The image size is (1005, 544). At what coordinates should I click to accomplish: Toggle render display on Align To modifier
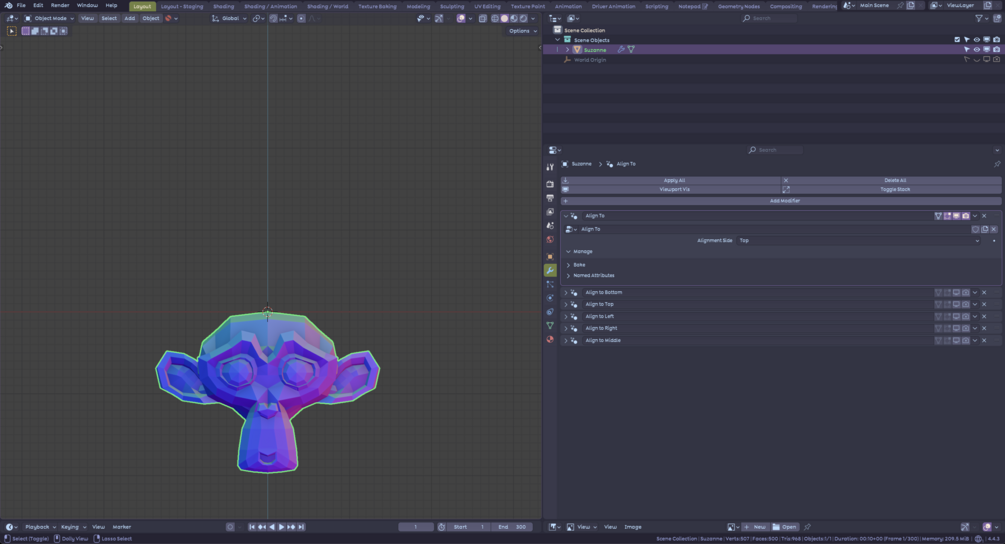[x=966, y=216]
